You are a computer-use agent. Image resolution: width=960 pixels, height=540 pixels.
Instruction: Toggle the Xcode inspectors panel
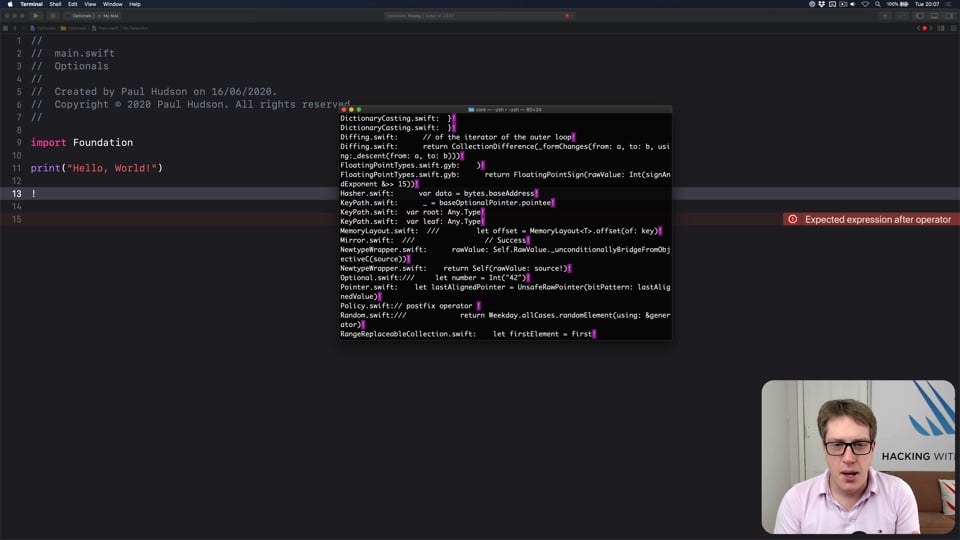950,16
